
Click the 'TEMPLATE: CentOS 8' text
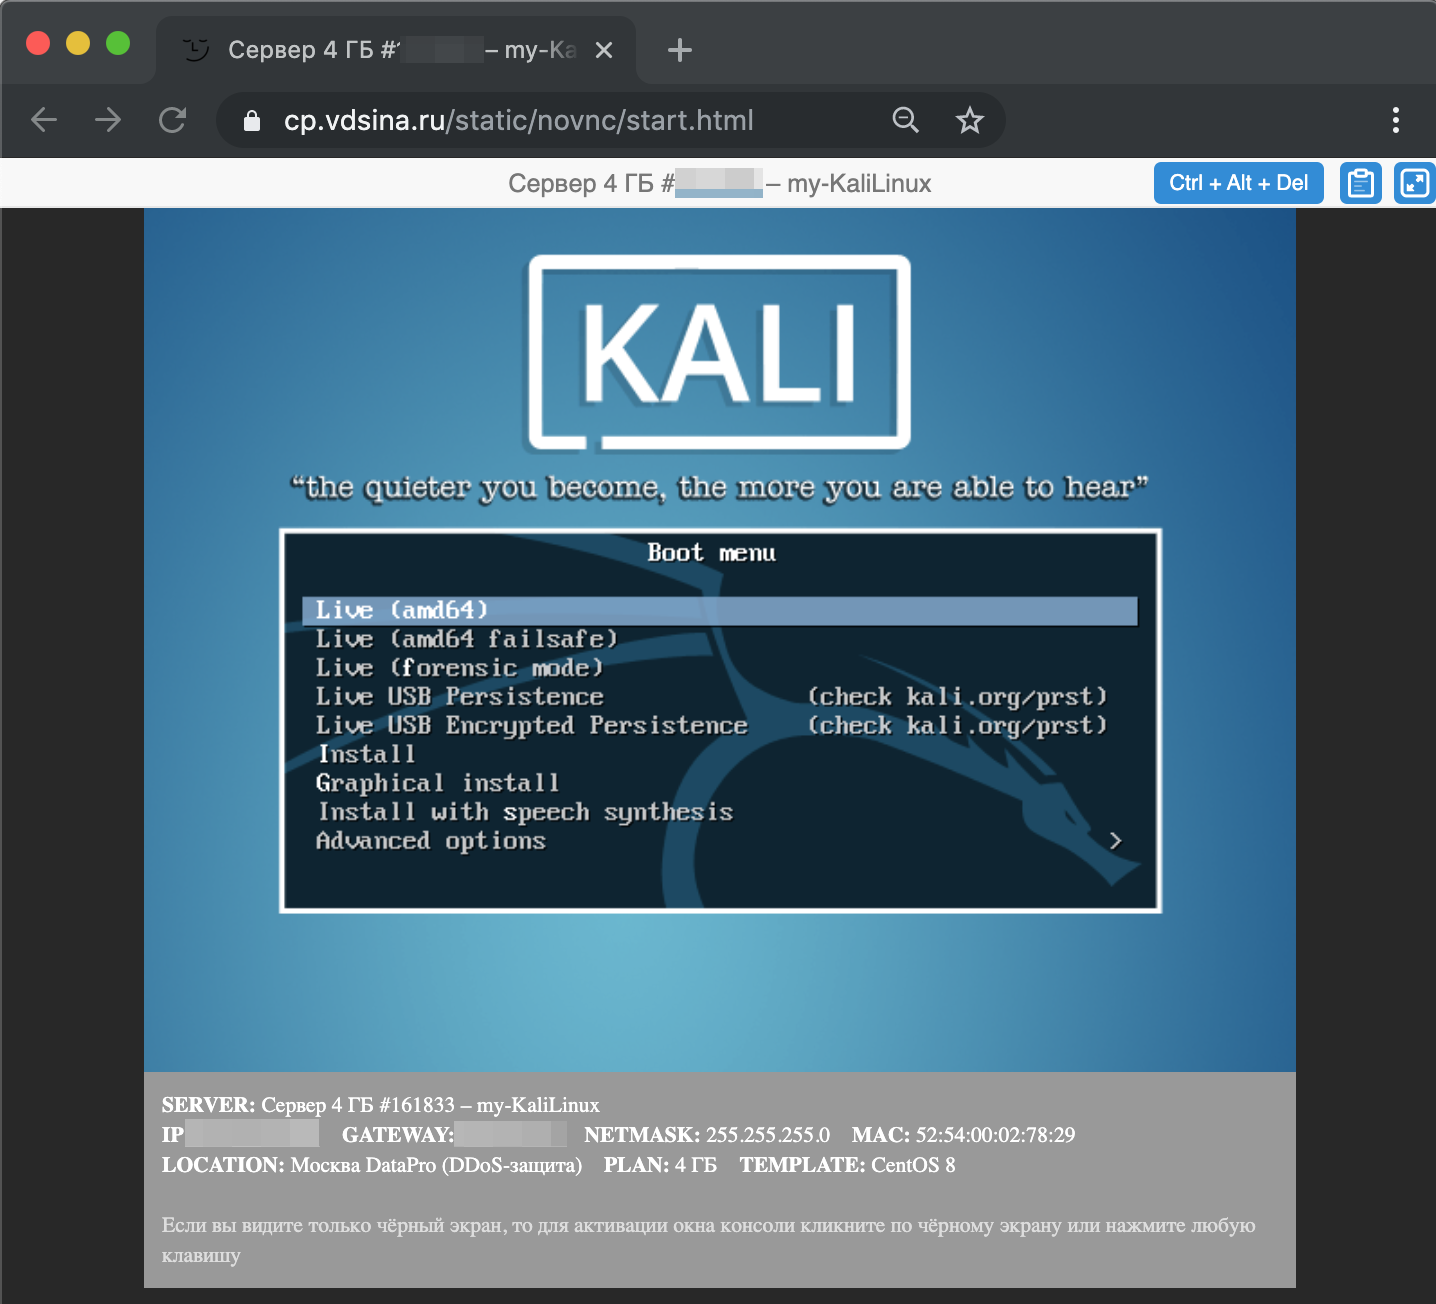click(x=848, y=1165)
